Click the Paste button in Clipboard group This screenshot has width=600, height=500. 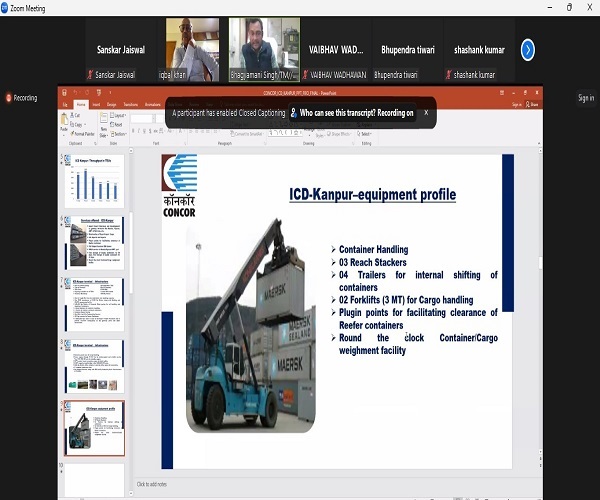coord(64,123)
